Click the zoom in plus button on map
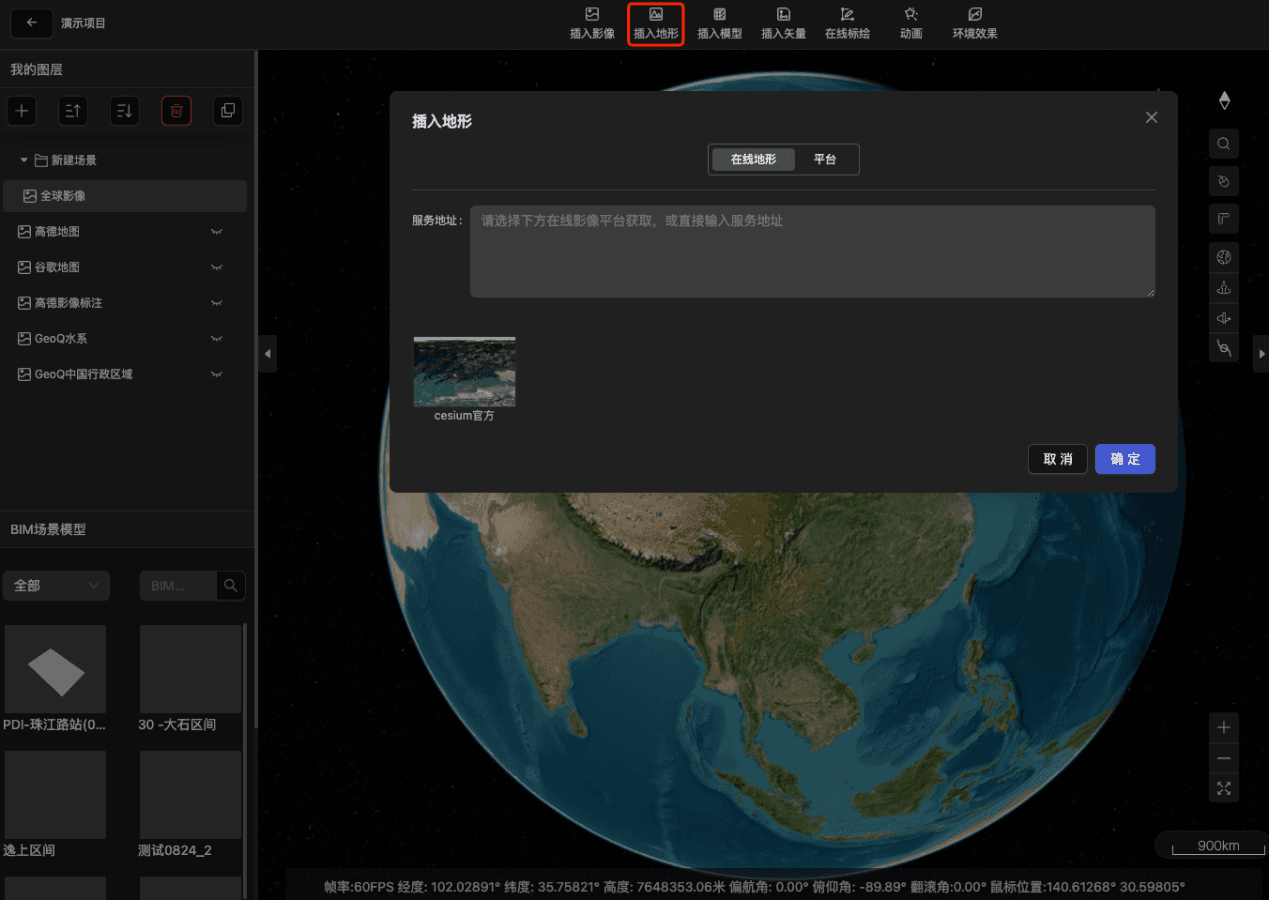Screen dimensions: 1269x900 pyautogui.click(x=1224, y=728)
